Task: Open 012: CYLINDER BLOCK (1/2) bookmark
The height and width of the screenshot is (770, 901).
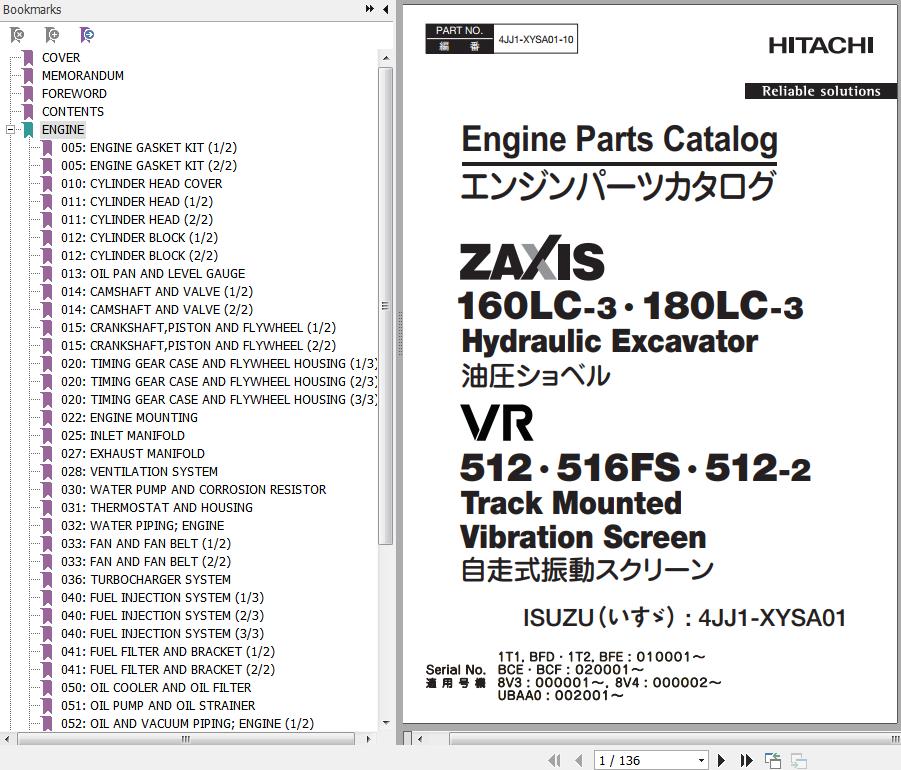Action: (x=139, y=237)
